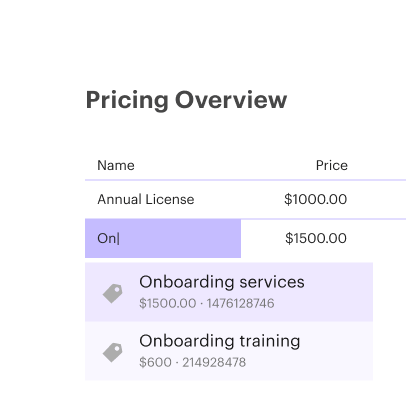This screenshot has width=406, height=406.
Task: Click the $1500.00 price under Onboarding services
Action: pos(168,303)
